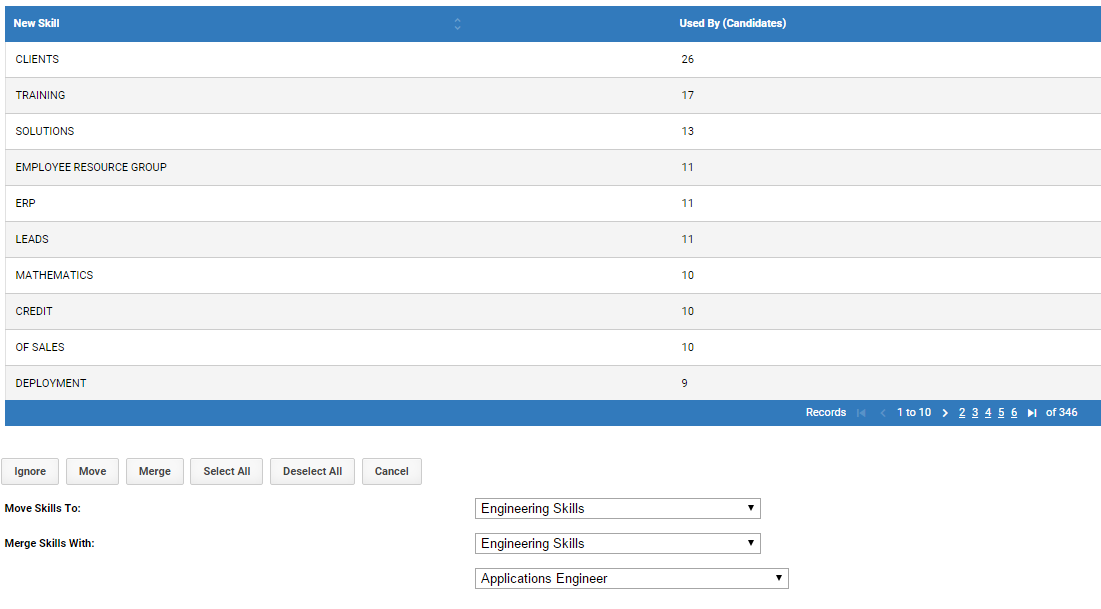Viewport: 1101px width, 609px height.
Task: Click the count 10 in MATHEMATICS row
Action: tap(687, 275)
